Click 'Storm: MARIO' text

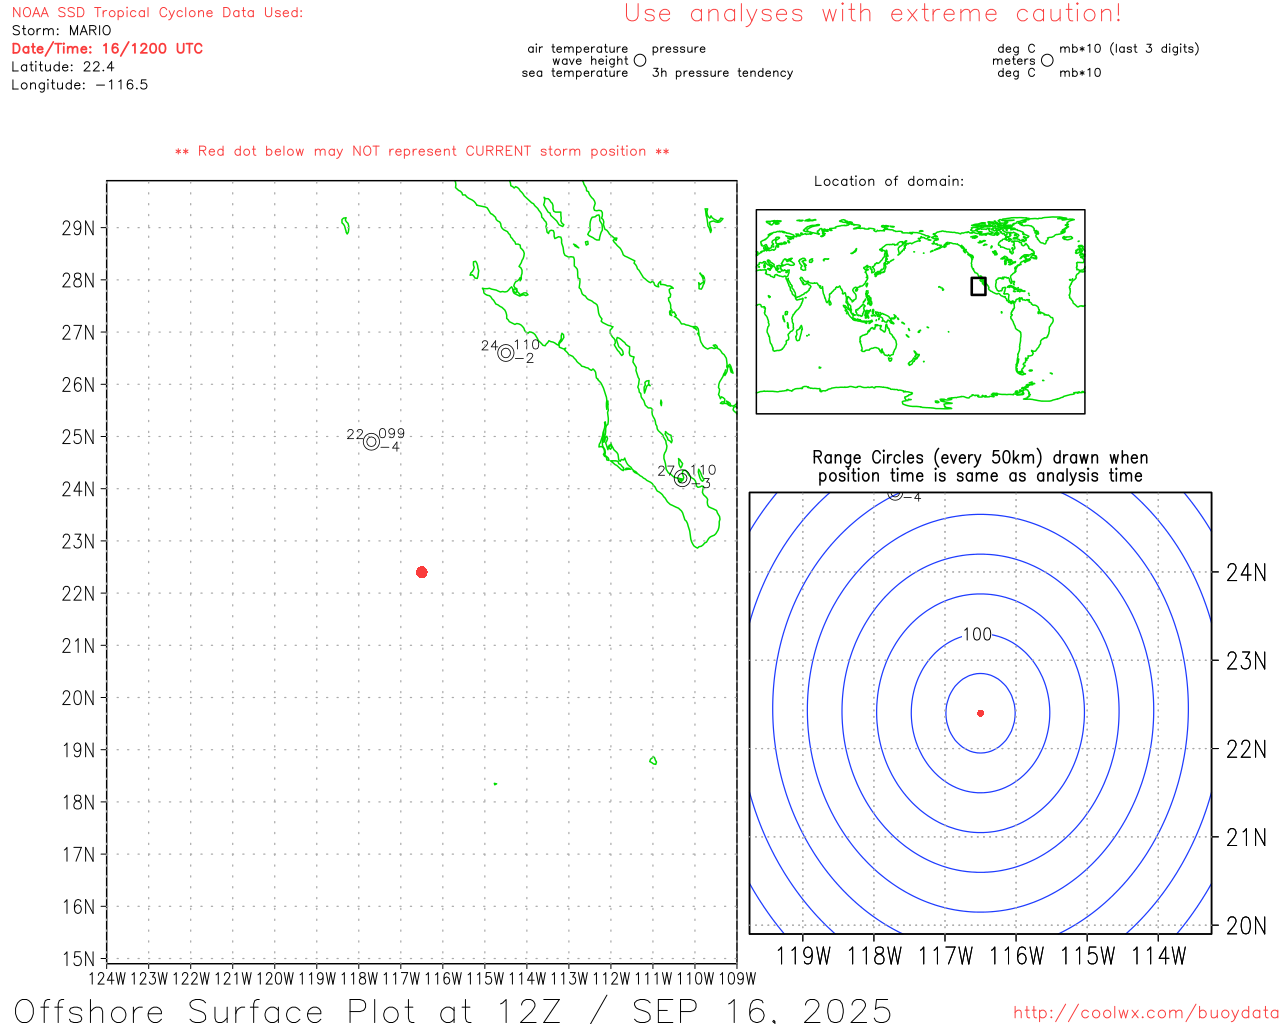[62, 31]
